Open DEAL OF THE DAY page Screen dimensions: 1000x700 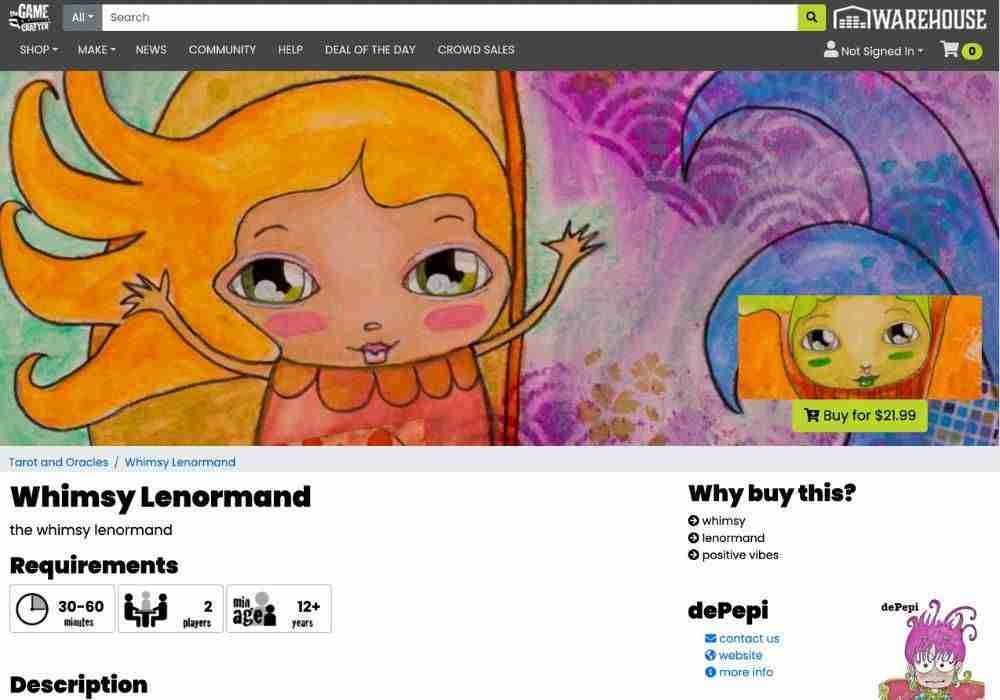pos(370,50)
